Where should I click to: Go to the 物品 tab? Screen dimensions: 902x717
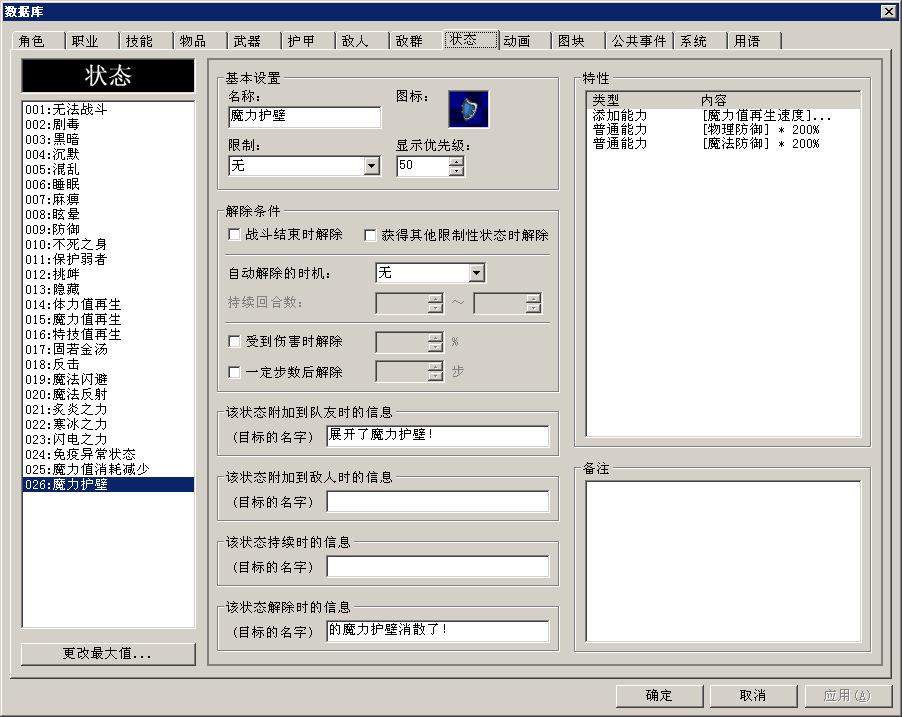pos(200,41)
